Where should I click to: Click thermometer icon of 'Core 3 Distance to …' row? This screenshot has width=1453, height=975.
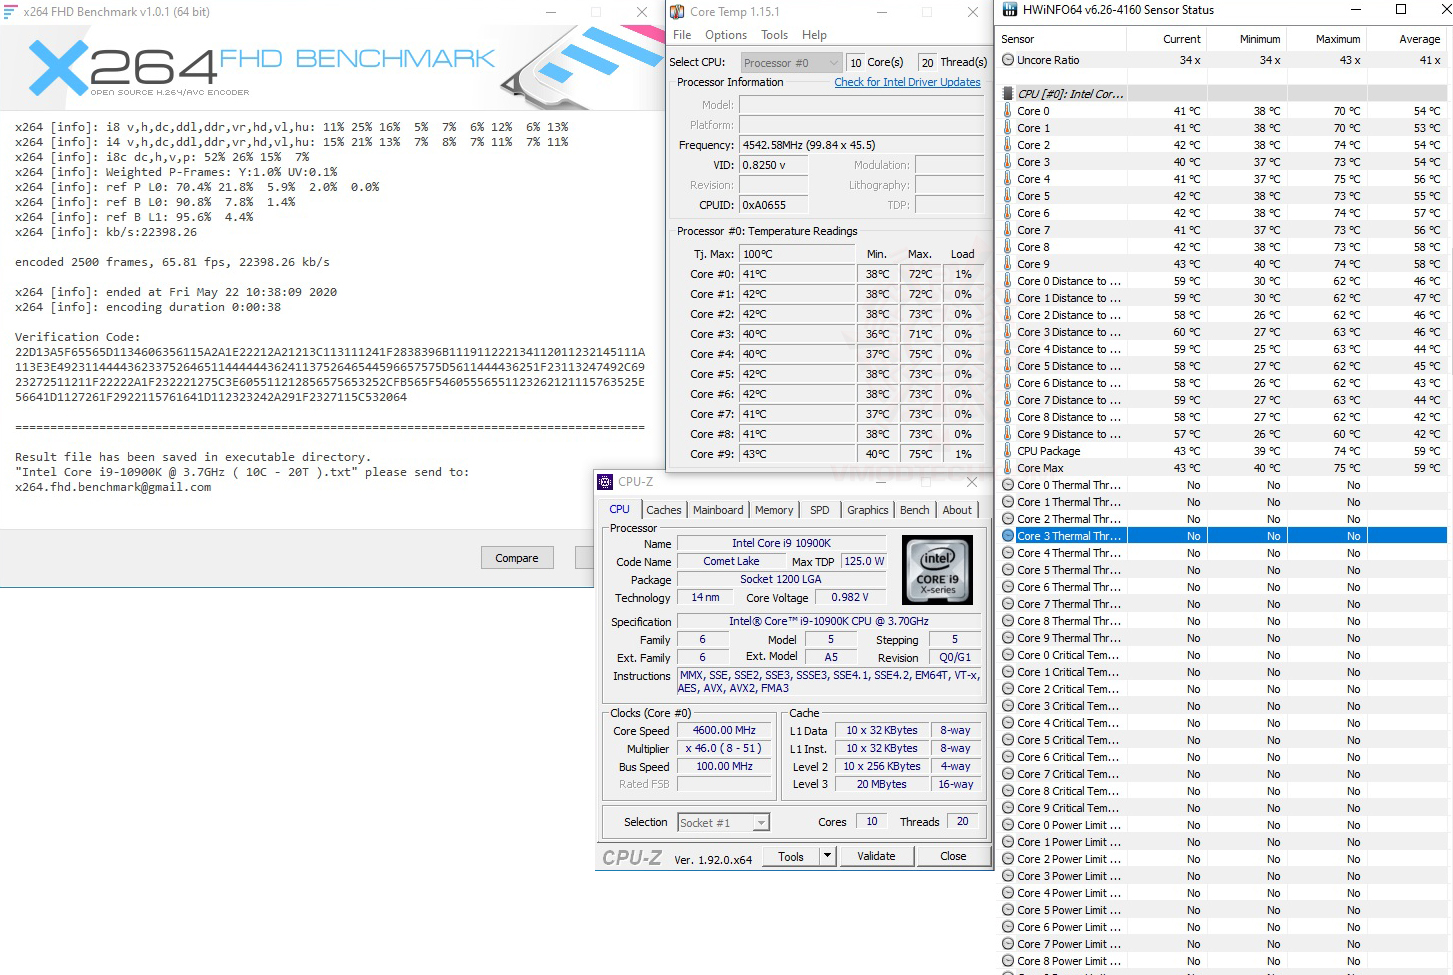(1008, 332)
